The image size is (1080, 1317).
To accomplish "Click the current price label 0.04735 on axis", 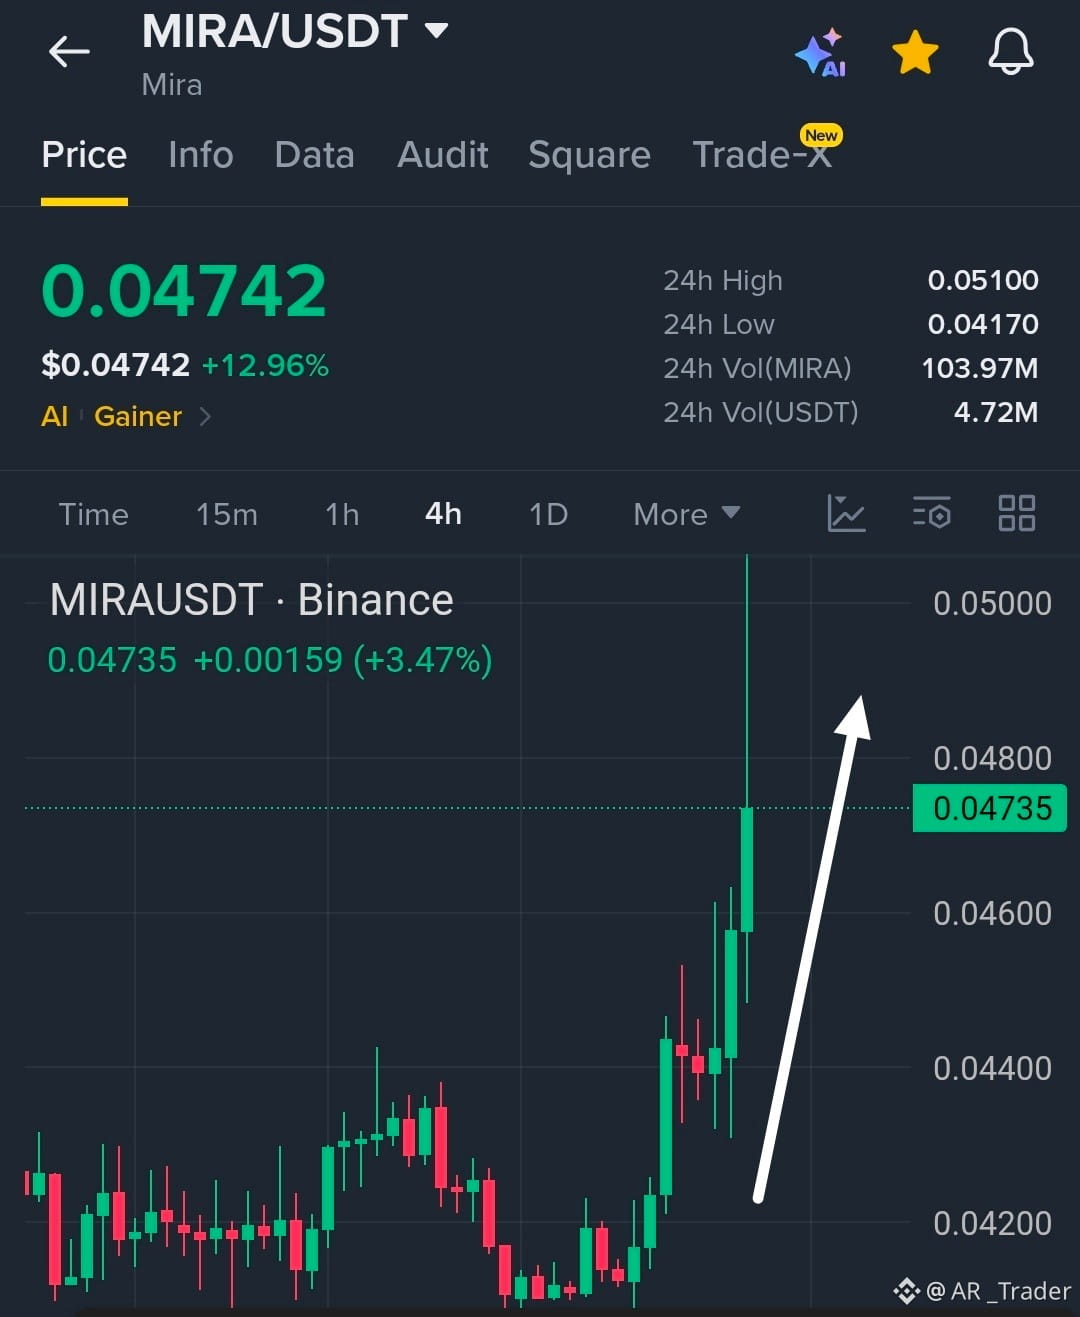I will [x=990, y=808].
